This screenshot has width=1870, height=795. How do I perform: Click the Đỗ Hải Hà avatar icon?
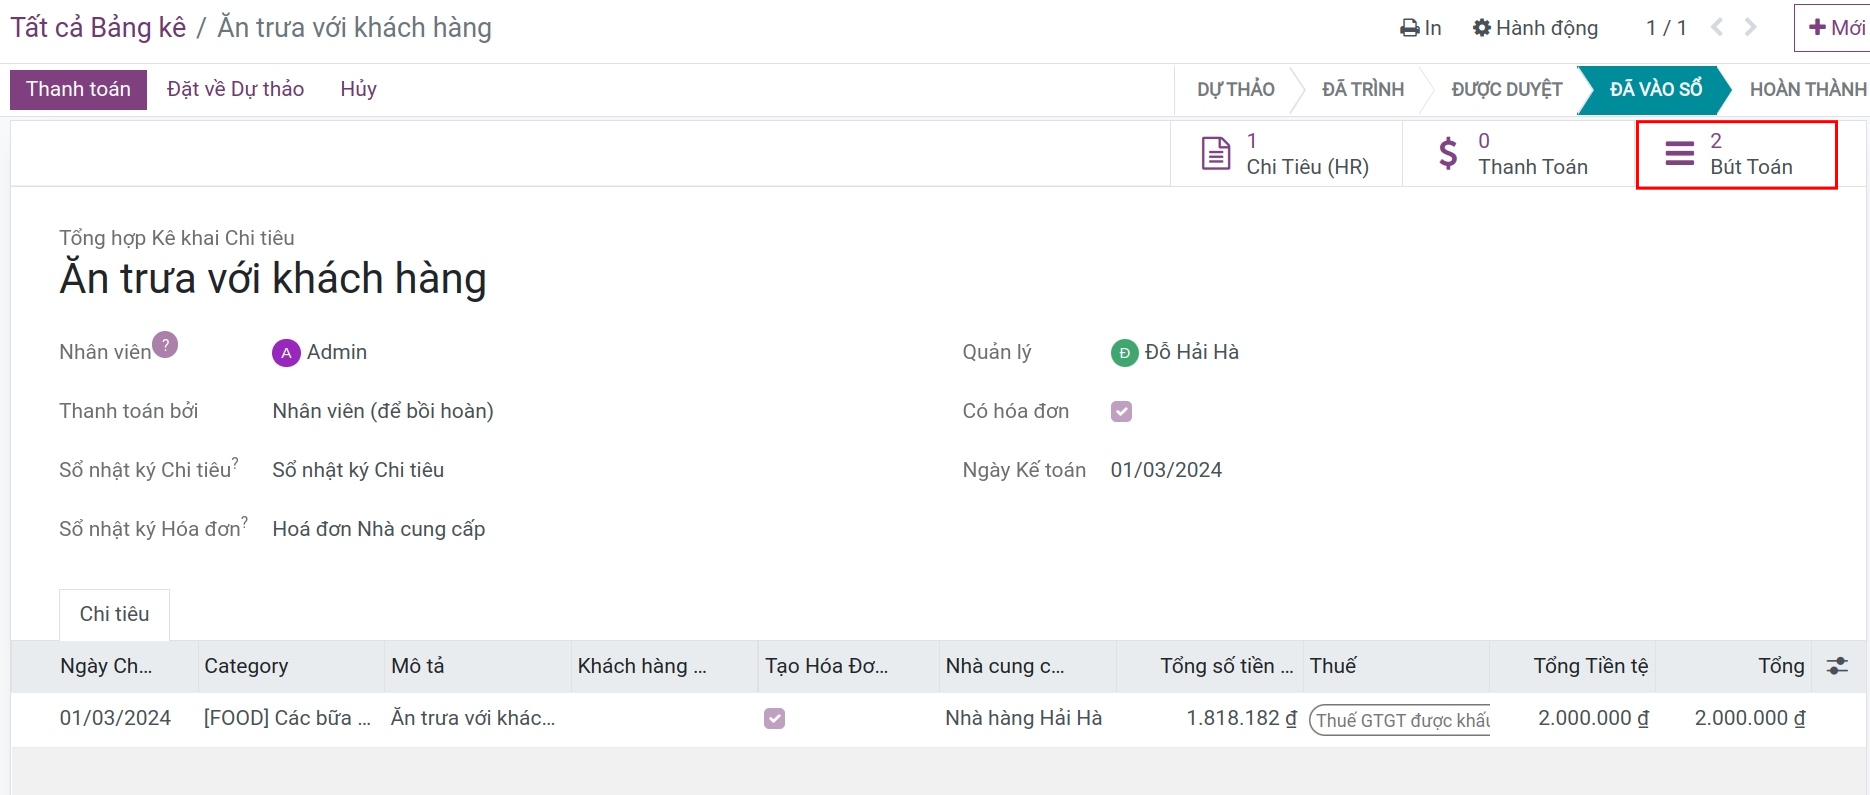click(1124, 353)
